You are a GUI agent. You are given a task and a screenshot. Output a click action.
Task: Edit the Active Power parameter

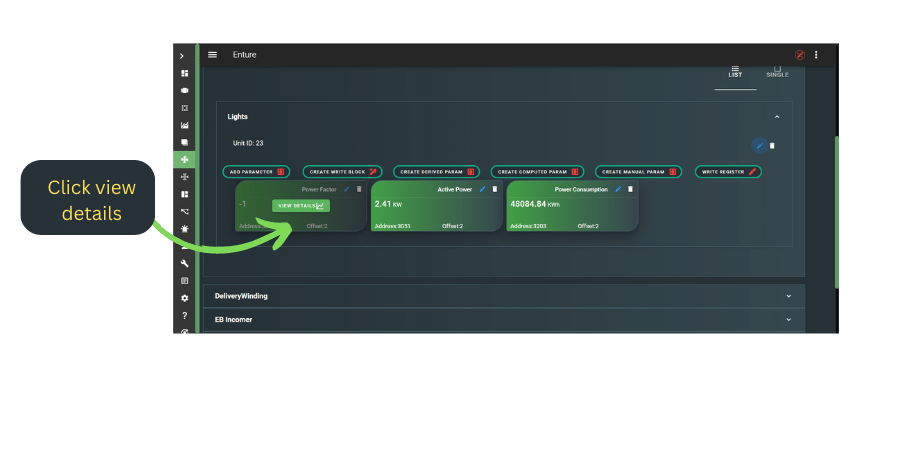[x=482, y=189]
